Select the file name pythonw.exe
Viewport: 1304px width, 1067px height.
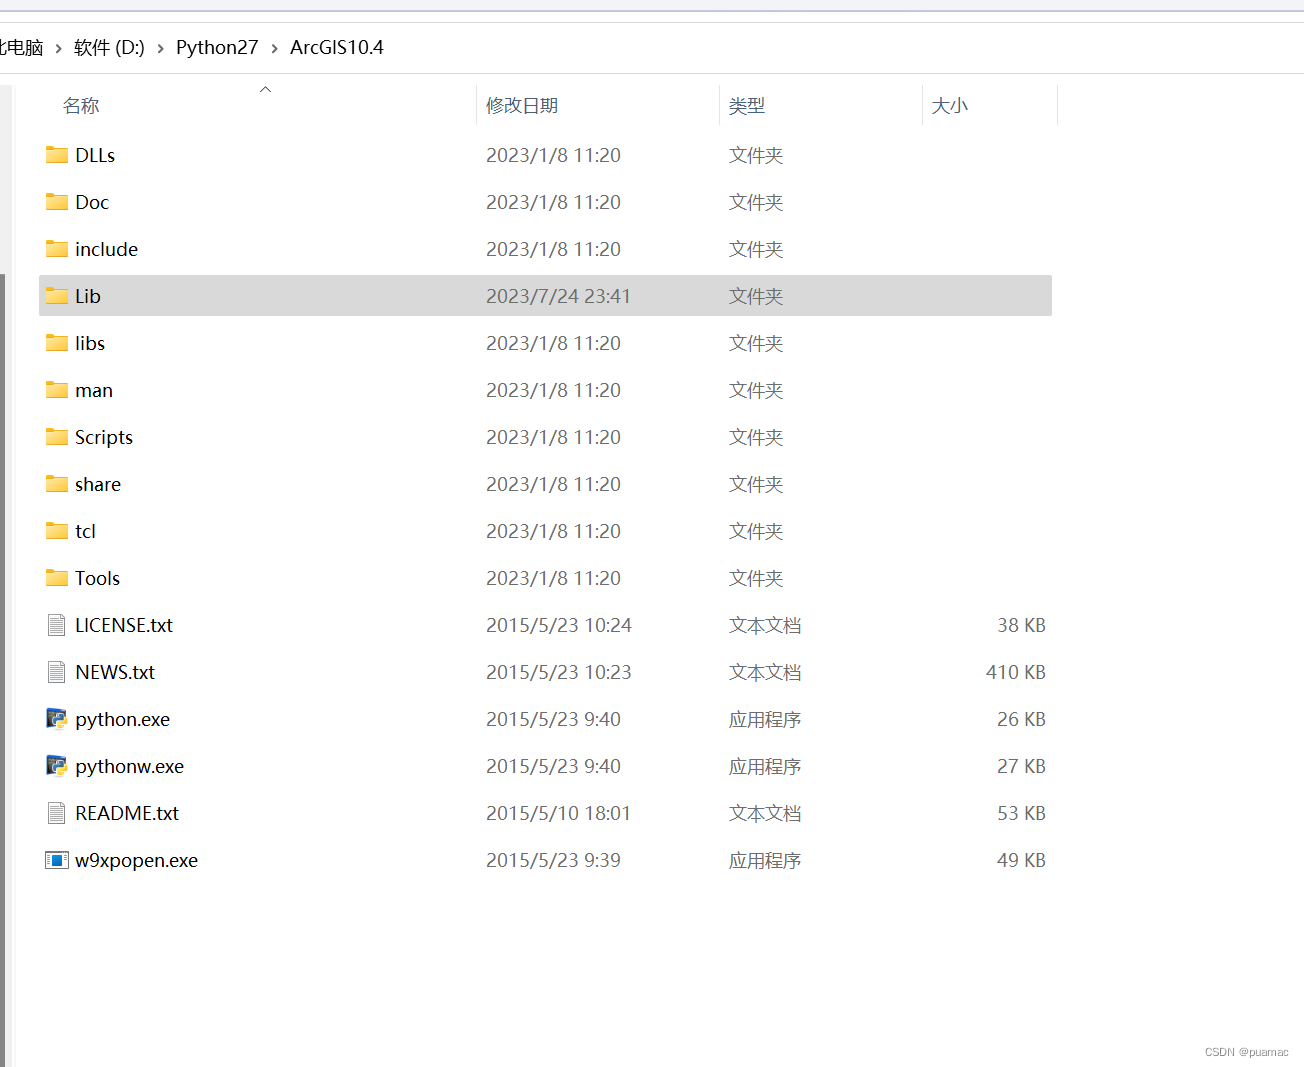click(x=129, y=766)
